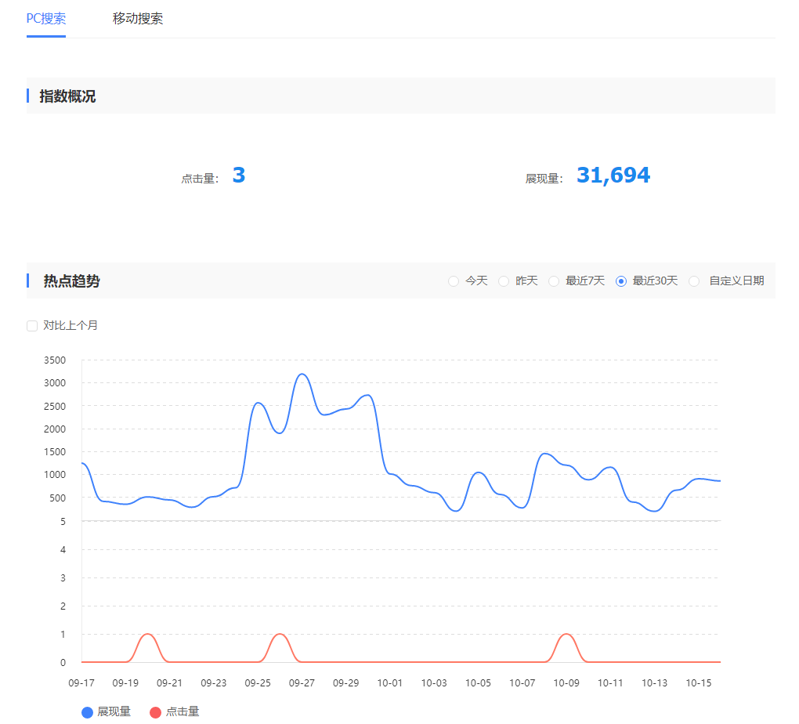Click the 09-17 x-axis date label
Viewport: 799px width, 724px height.
click(x=81, y=683)
